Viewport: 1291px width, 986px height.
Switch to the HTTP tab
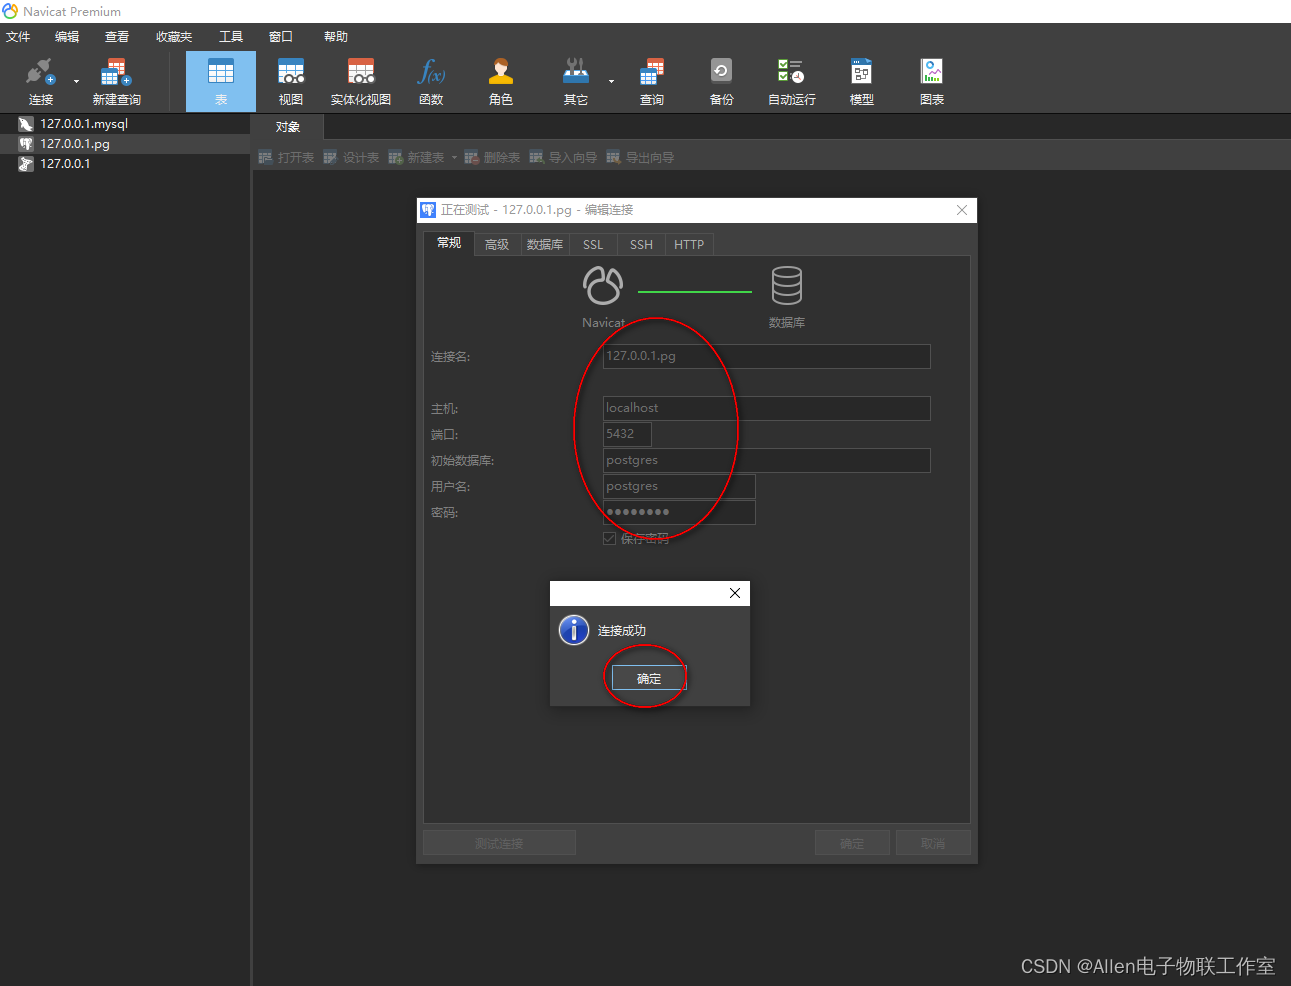(689, 245)
